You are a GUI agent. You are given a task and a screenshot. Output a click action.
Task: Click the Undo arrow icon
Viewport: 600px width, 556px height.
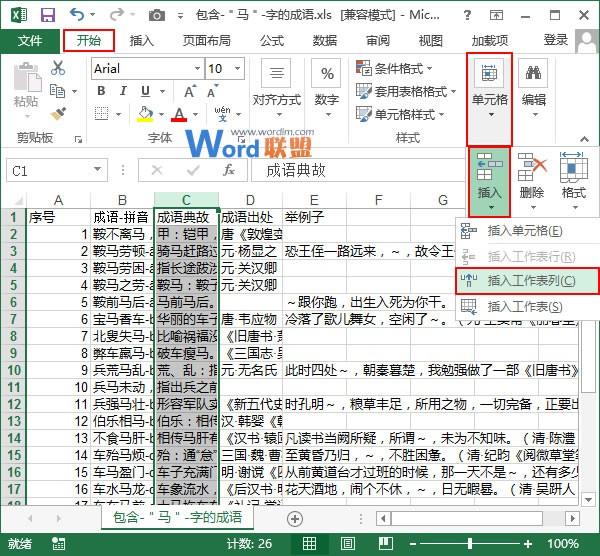point(77,15)
